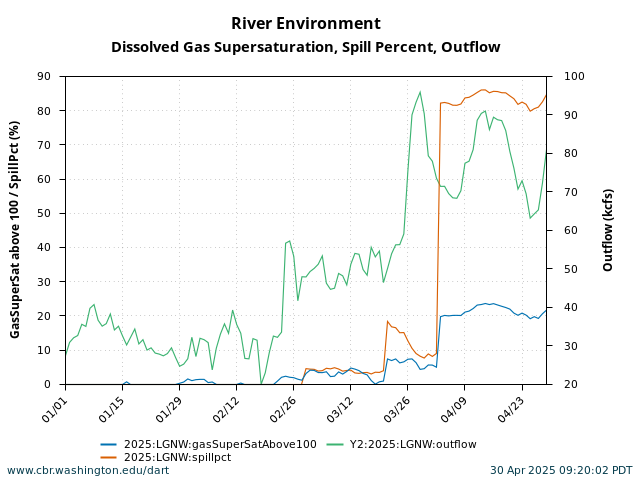Click right axis outflow value 100

(x=574, y=76)
